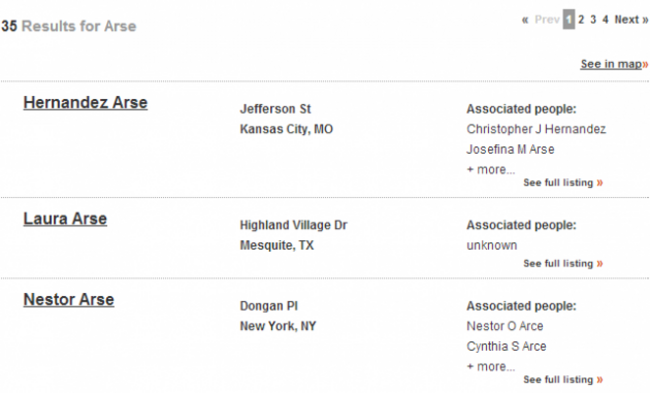Click the Prev pagination link
The image size is (650, 393).
tap(547, 19)
